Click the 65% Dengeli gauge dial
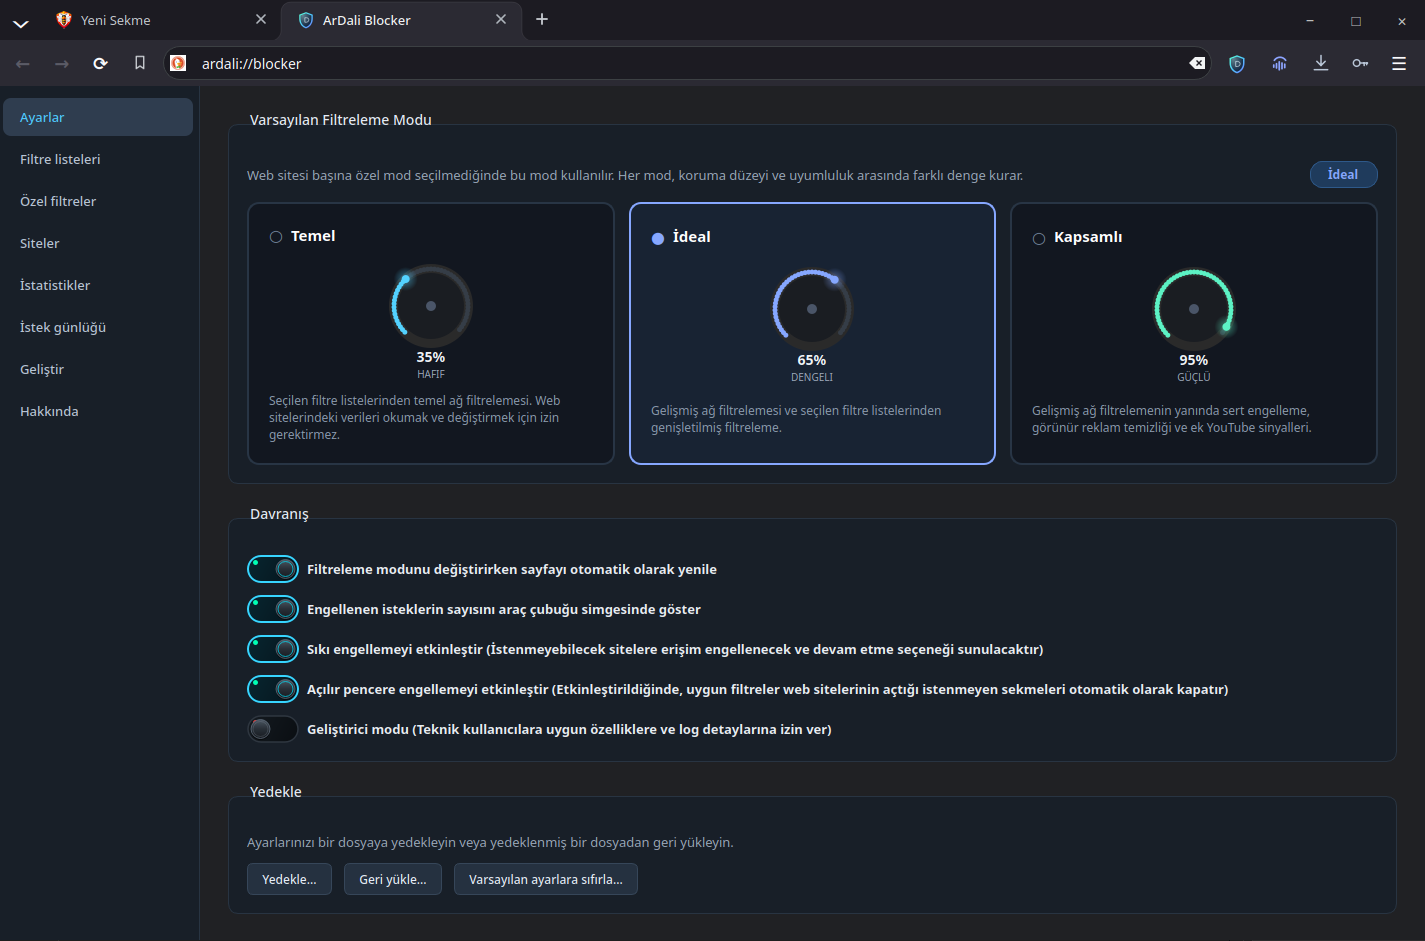This screenshot has width=1425, height=941. click(812, 309)
